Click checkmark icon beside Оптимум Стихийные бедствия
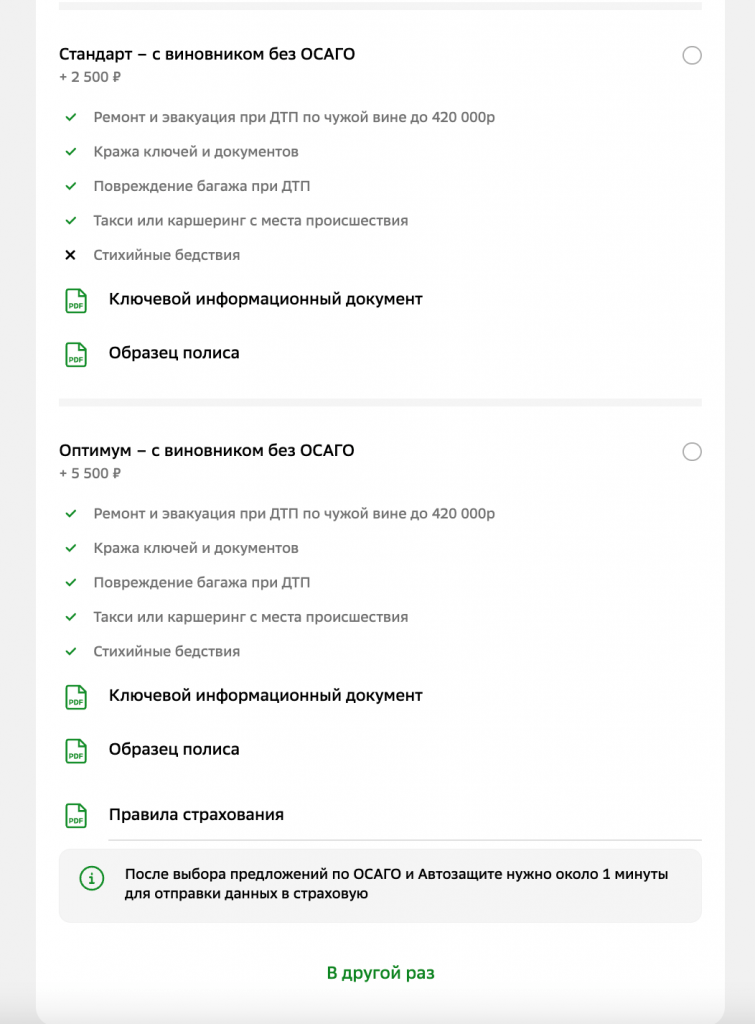This screenshot has width=755, height=1024. (70, 651)
